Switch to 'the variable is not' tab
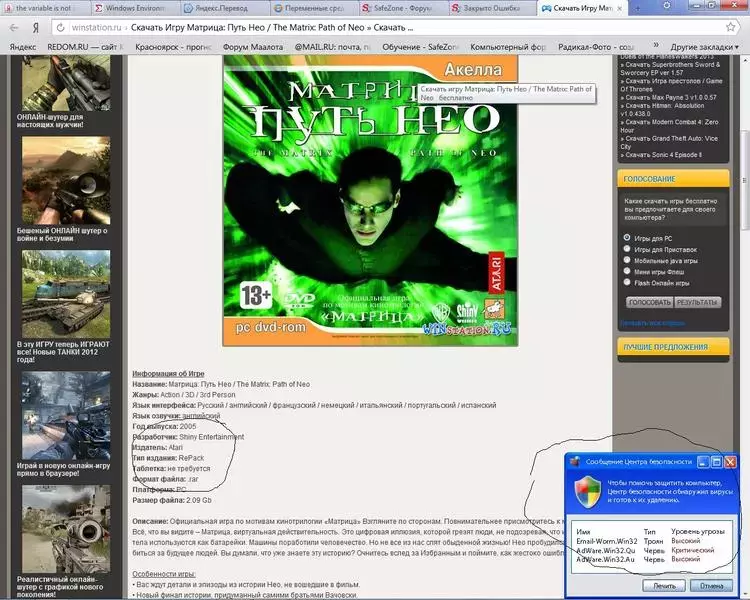This screenshot has height=600, width=750. [x=44, y=8]
